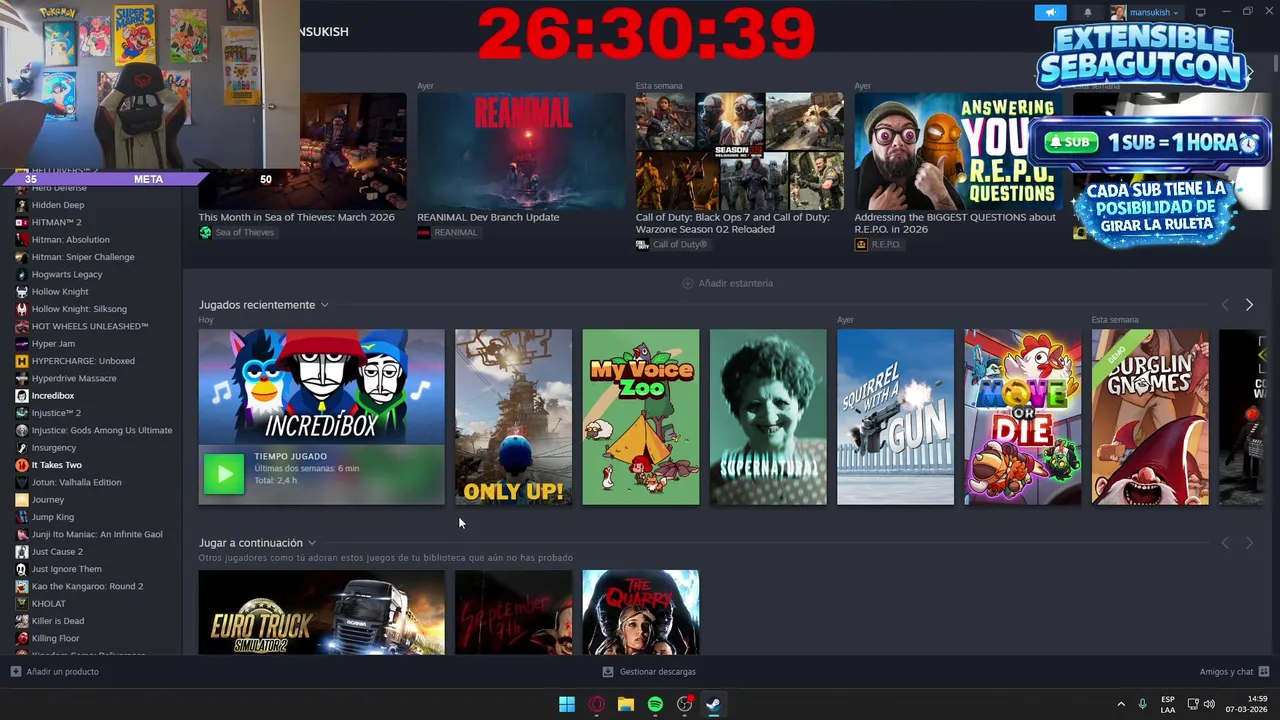Open the Supernatural game cover
This screenshot has width=1280, height=720.
pos(768,417)
